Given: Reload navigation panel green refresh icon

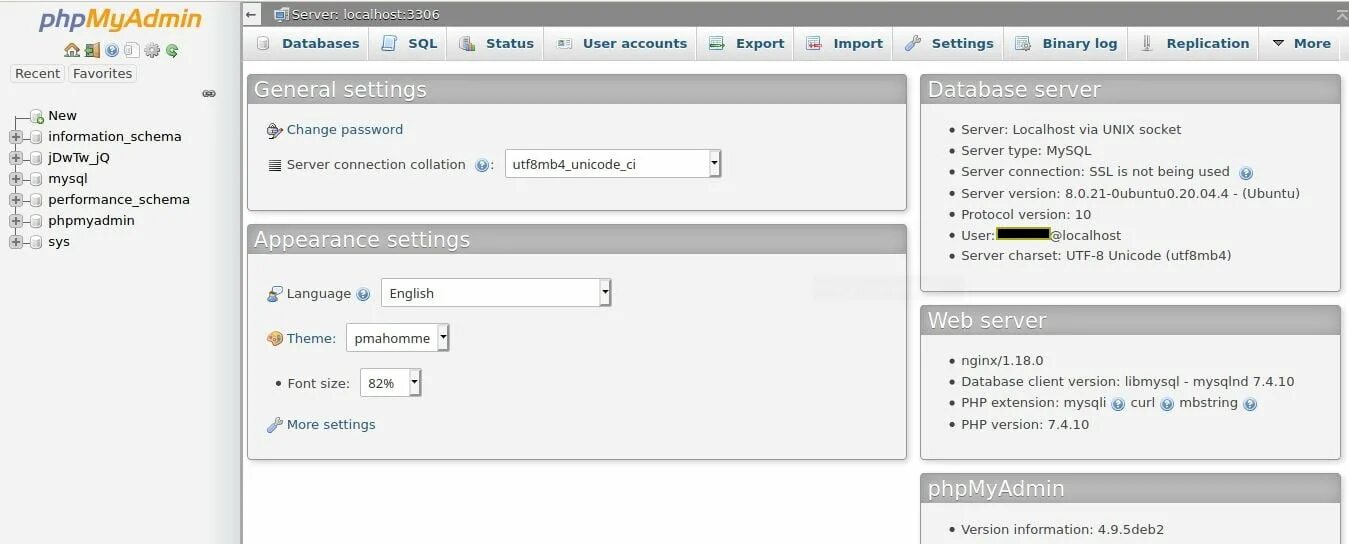Looking at the screenshot, I should coord(172,50).
